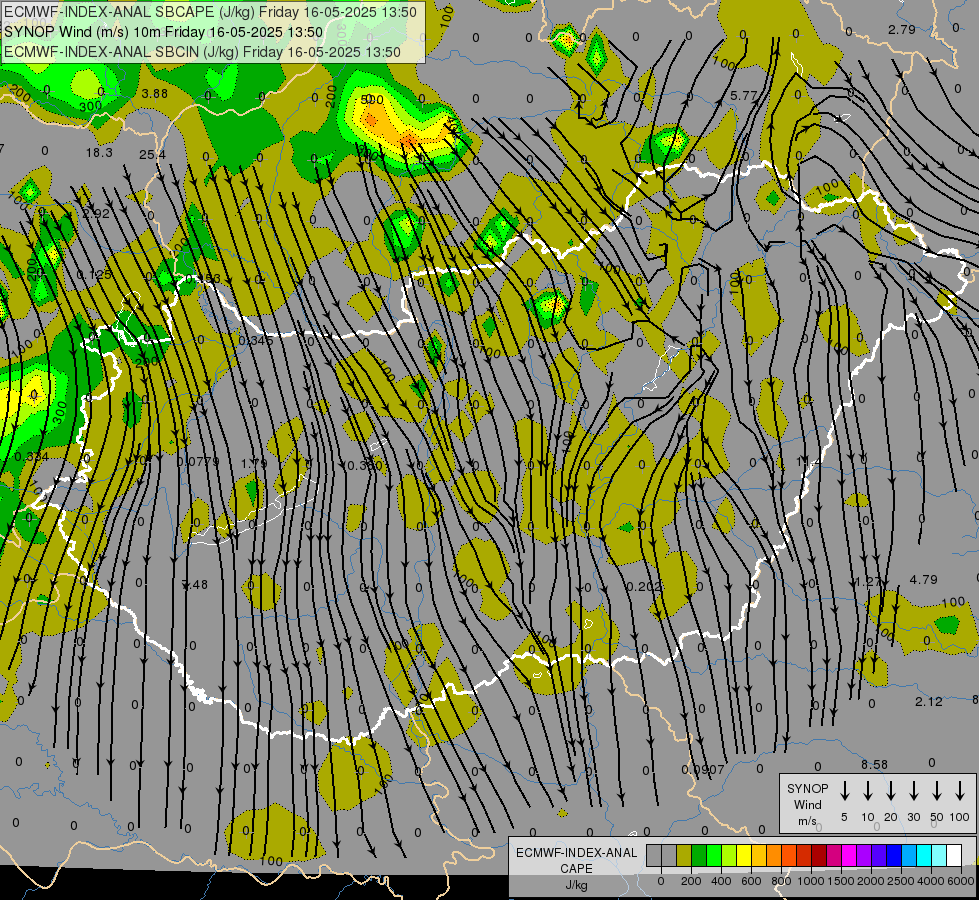Click the 3.88 value on the map

(154, 94)
